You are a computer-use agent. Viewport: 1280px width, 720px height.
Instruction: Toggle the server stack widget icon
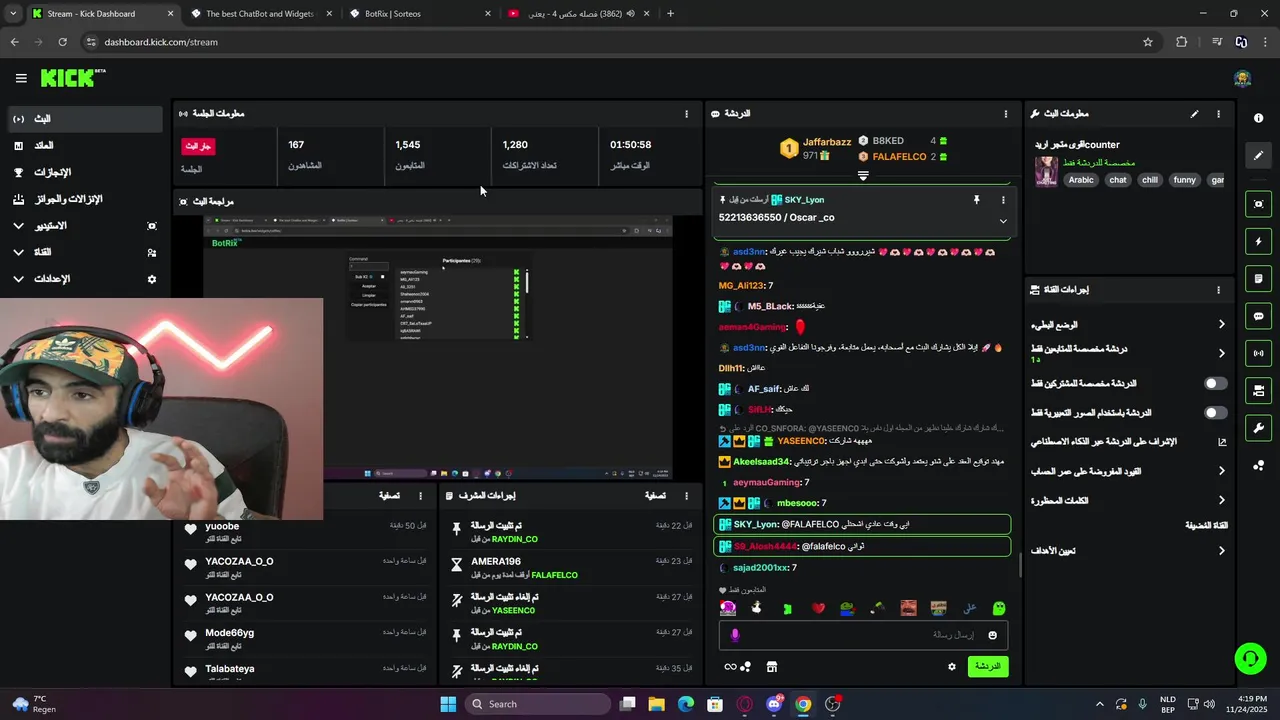(1258, 390)
